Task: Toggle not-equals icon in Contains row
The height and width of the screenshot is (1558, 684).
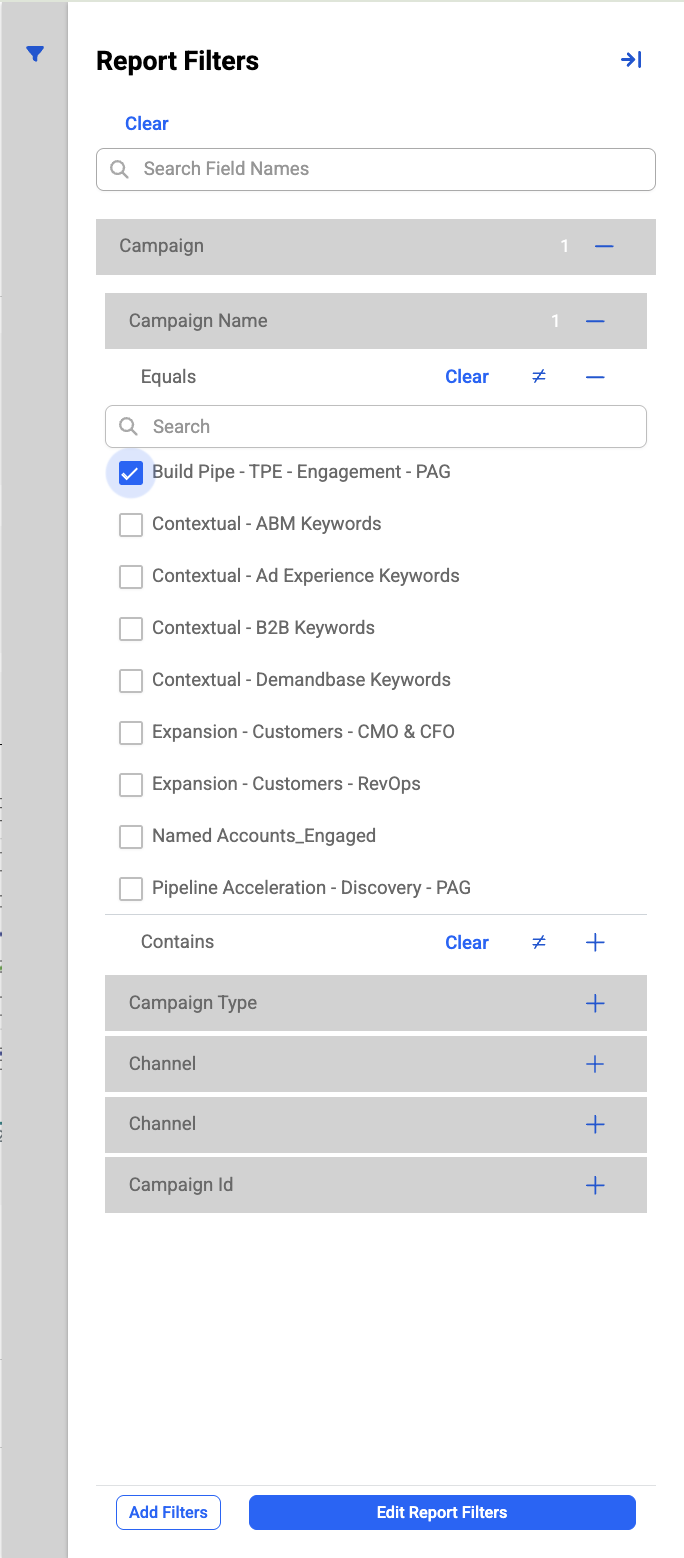Action: (x=539, y=942)
